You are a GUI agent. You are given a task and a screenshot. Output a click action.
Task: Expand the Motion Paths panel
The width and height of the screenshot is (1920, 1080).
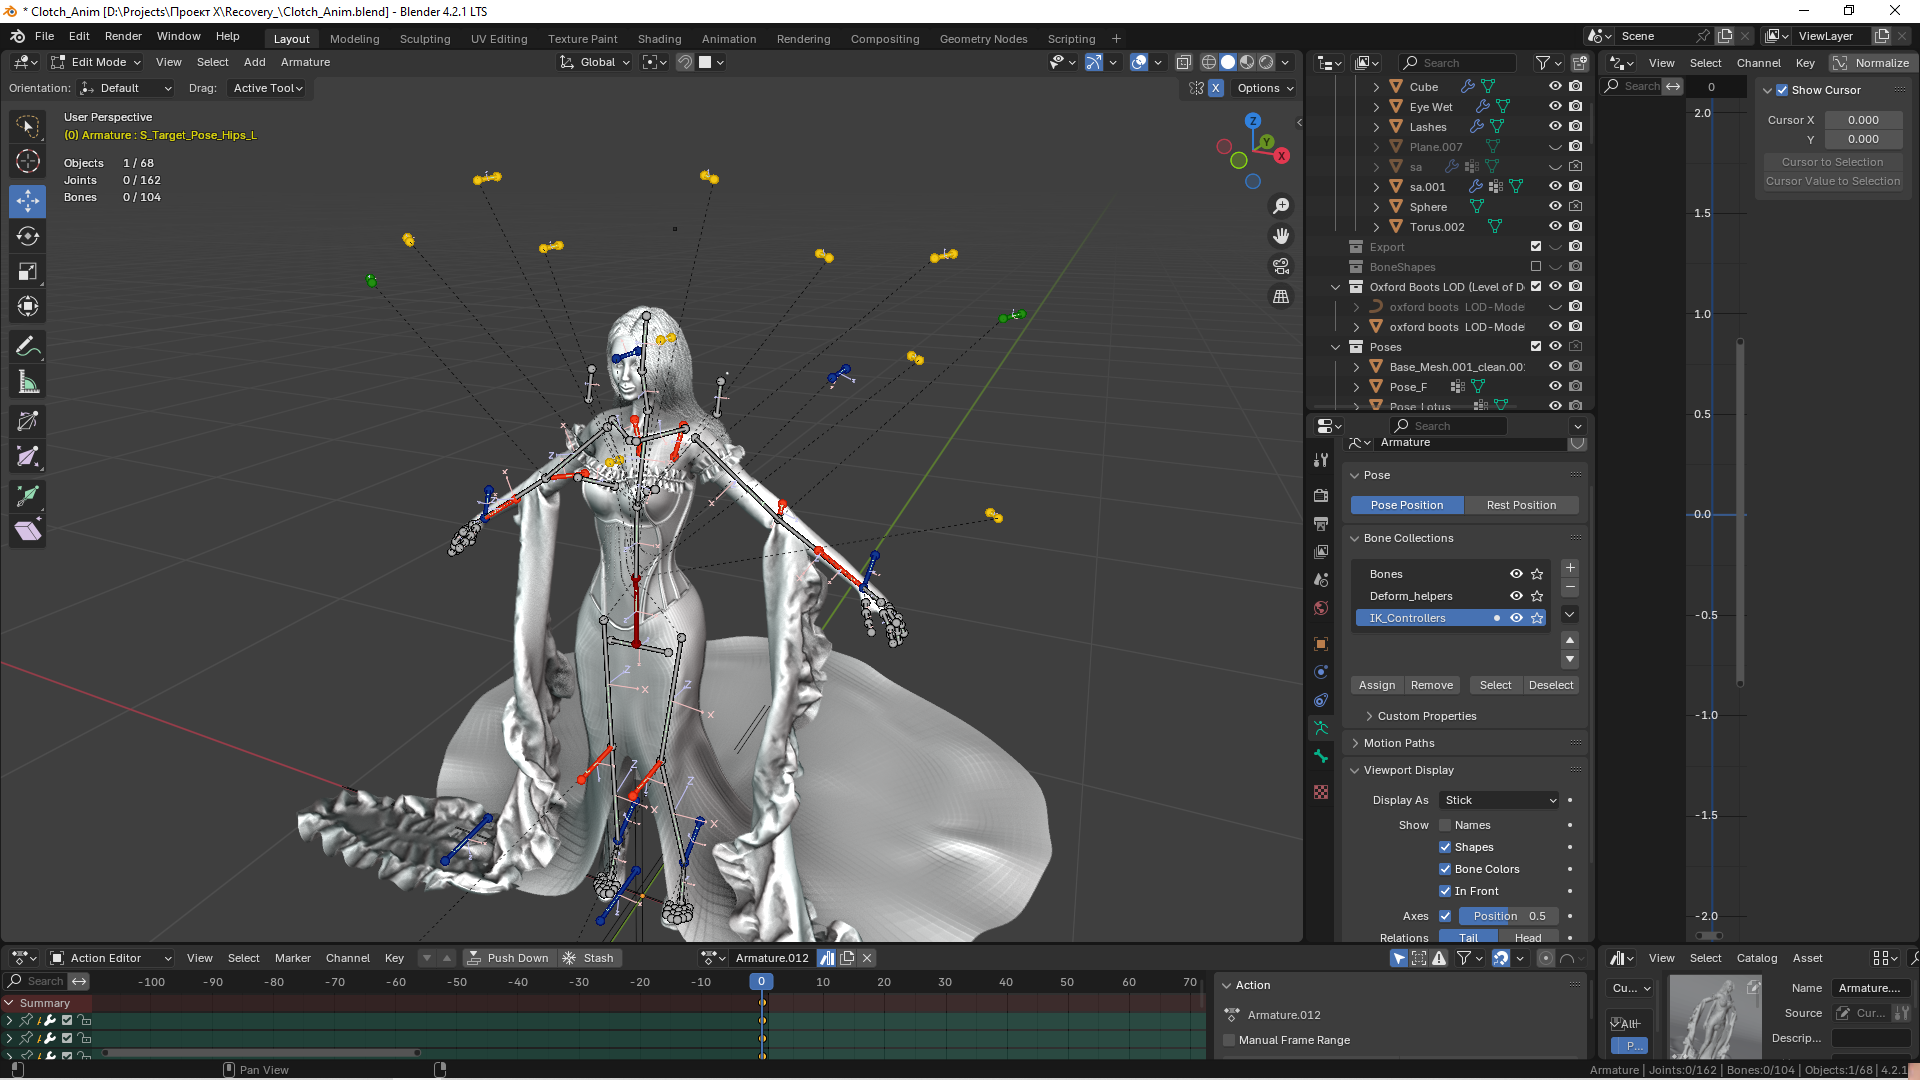click(x=1398, y=743)
